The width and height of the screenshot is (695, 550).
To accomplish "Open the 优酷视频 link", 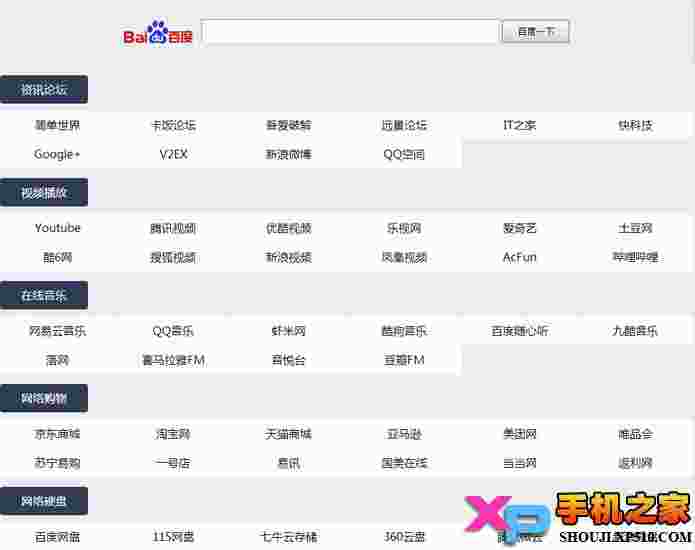I will point(289,228).
